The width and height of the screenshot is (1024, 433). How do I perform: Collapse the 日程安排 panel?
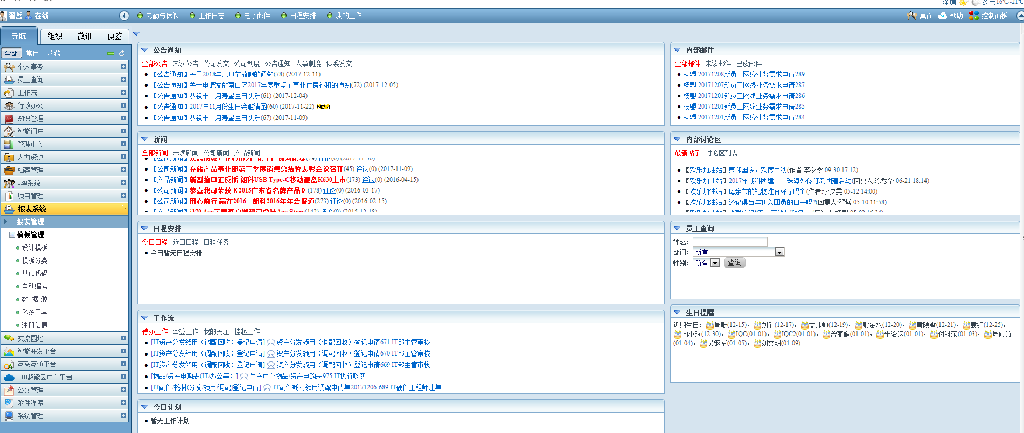(144, 229)
